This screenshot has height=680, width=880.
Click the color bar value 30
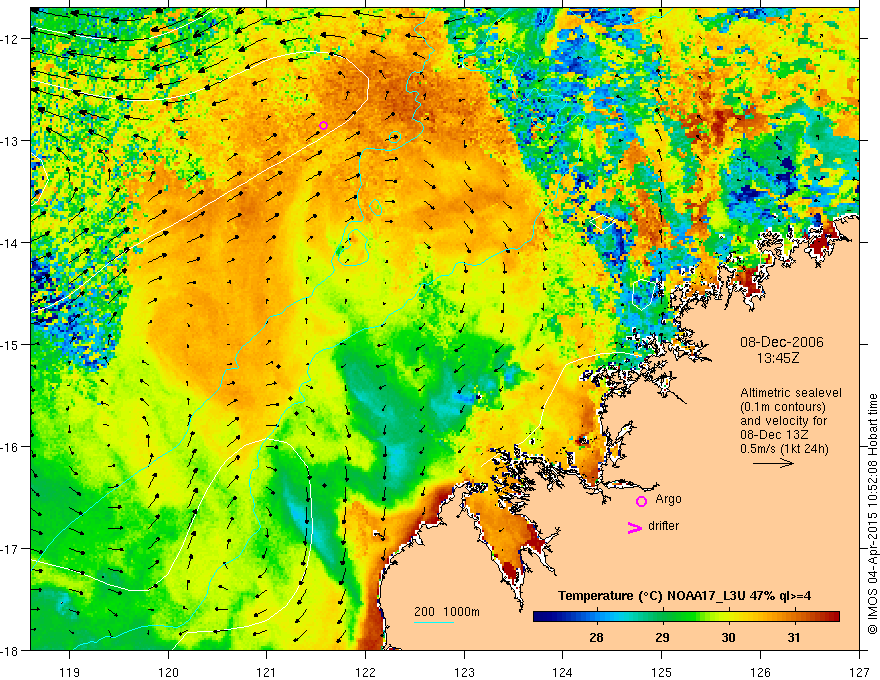728,637
